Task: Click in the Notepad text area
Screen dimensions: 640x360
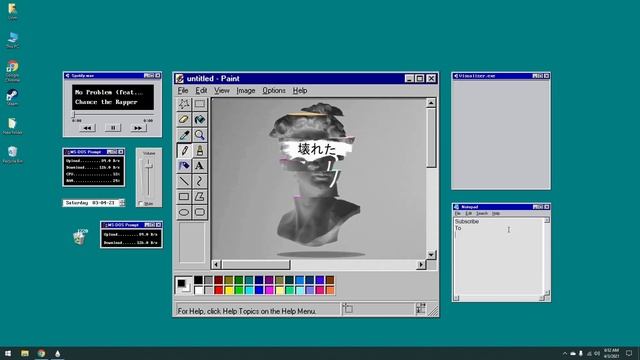Action: tap(499, 257)
